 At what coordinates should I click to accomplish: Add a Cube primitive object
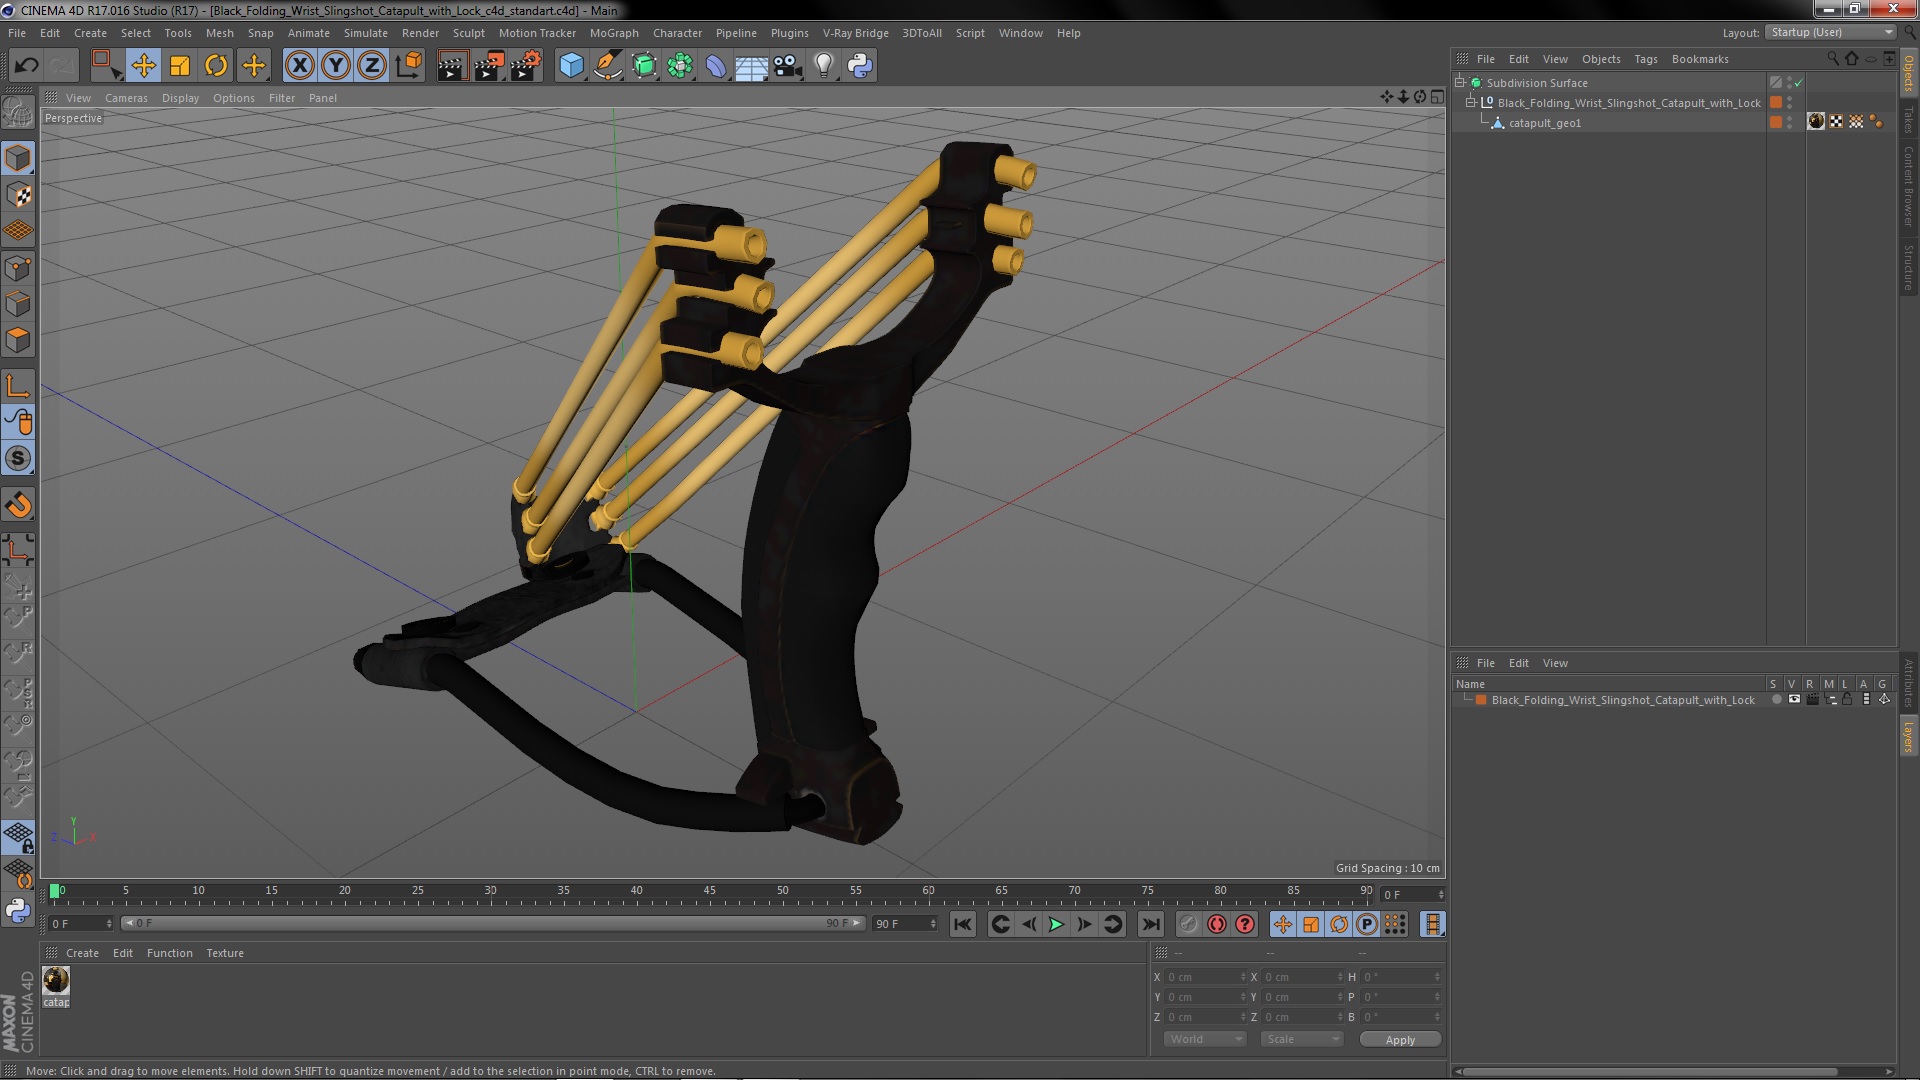click(571, 66)
